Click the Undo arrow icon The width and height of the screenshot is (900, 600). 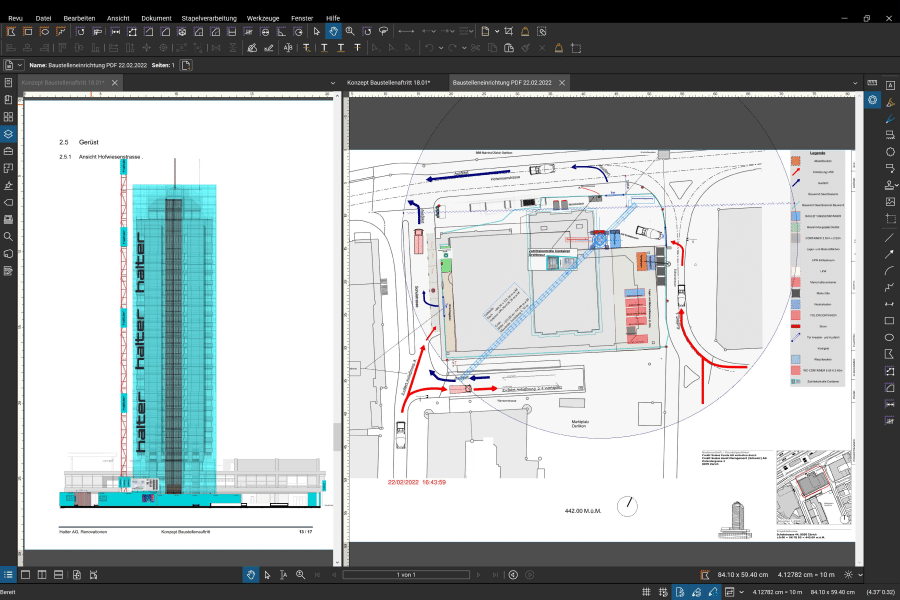pos(429,48)
